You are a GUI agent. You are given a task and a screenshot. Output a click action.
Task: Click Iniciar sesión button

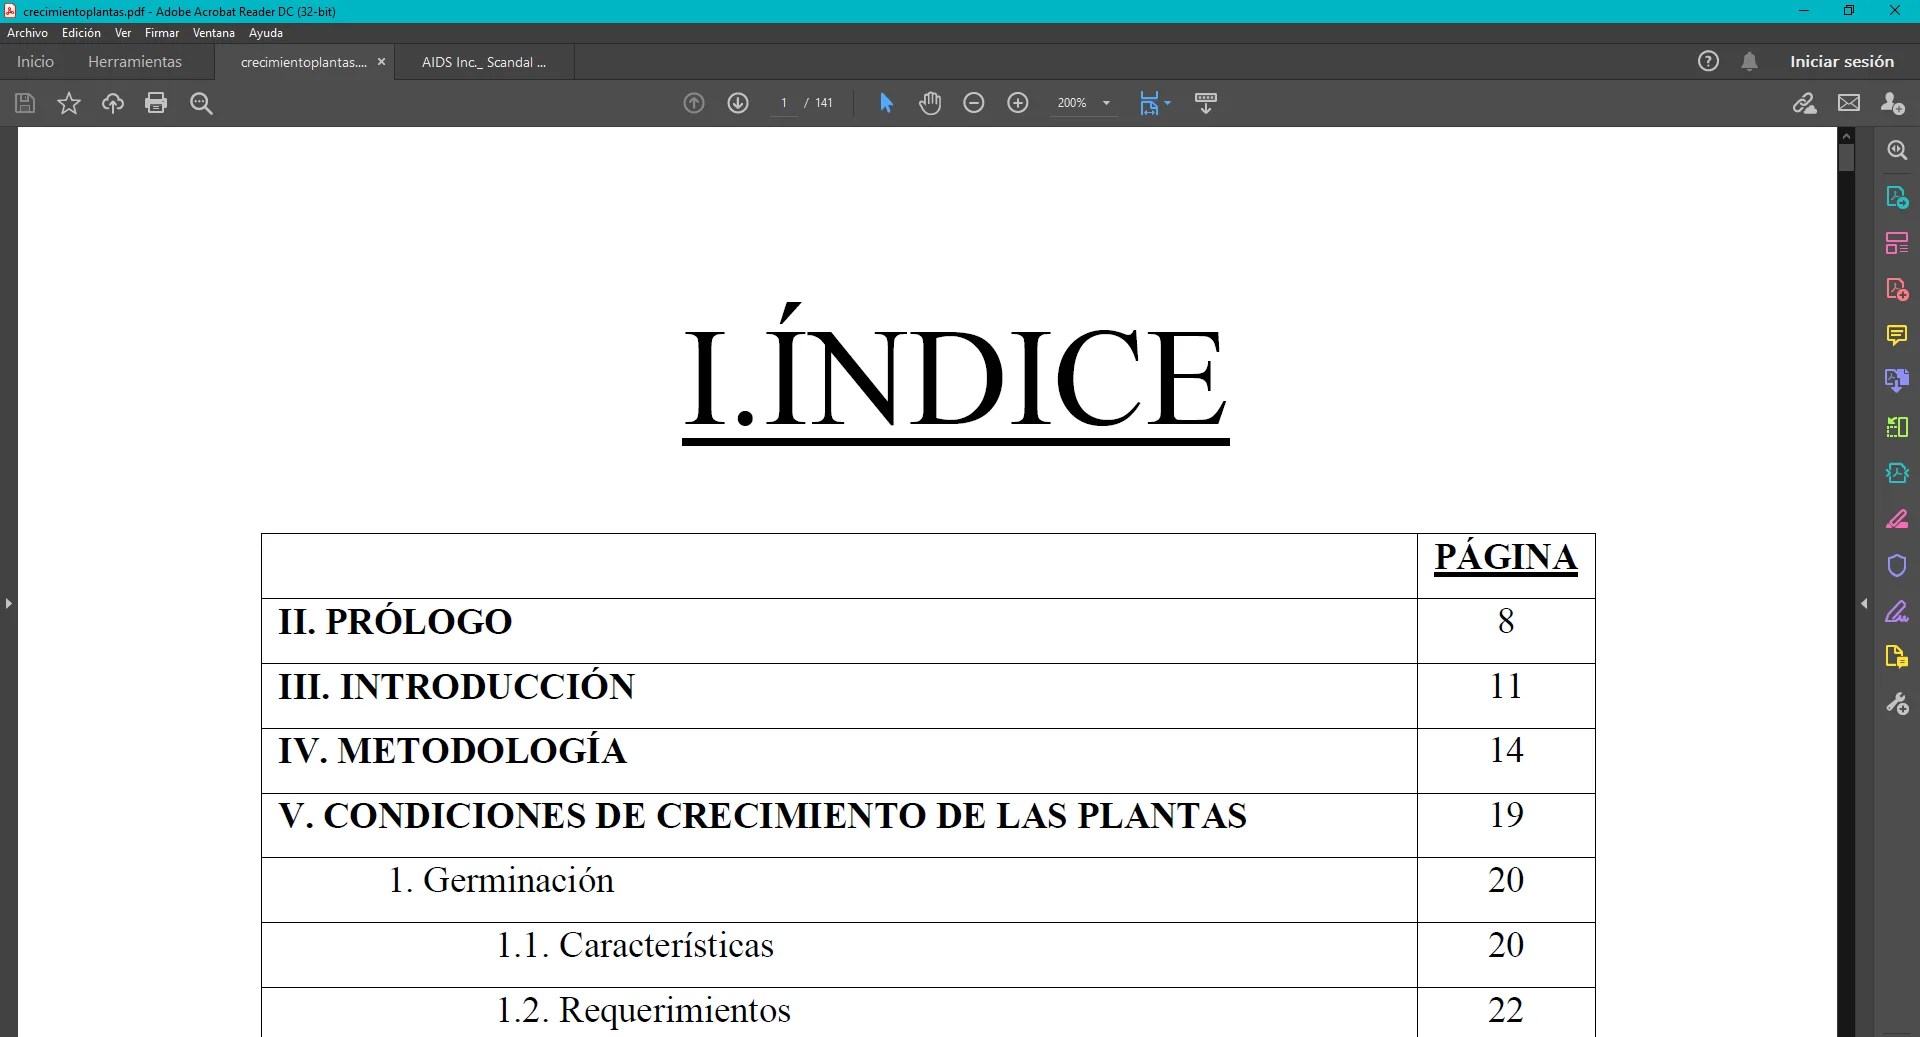1842,61
